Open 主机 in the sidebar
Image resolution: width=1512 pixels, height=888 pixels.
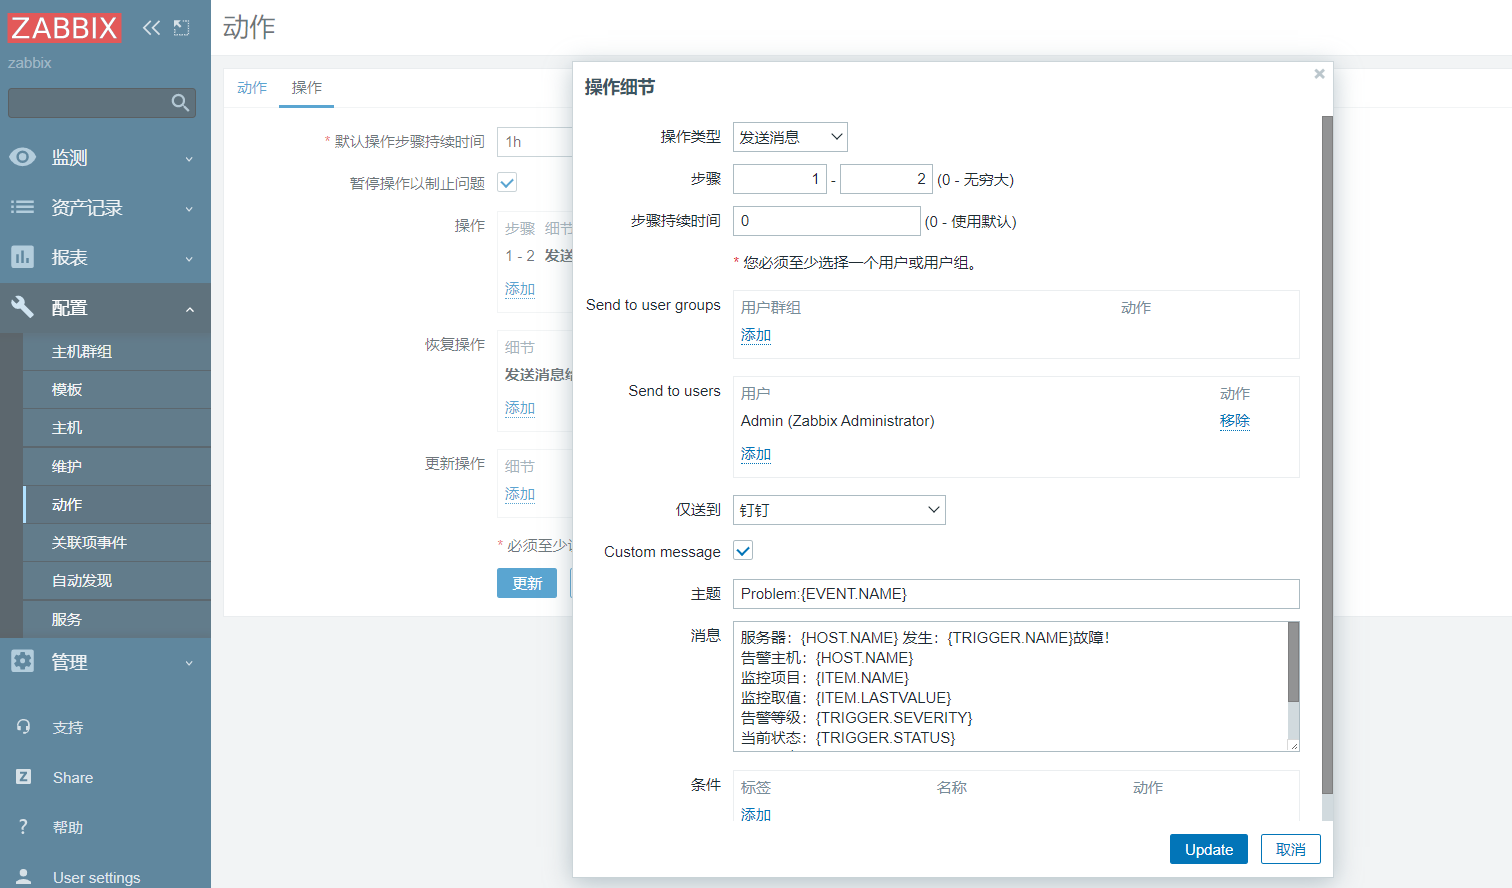116,428
